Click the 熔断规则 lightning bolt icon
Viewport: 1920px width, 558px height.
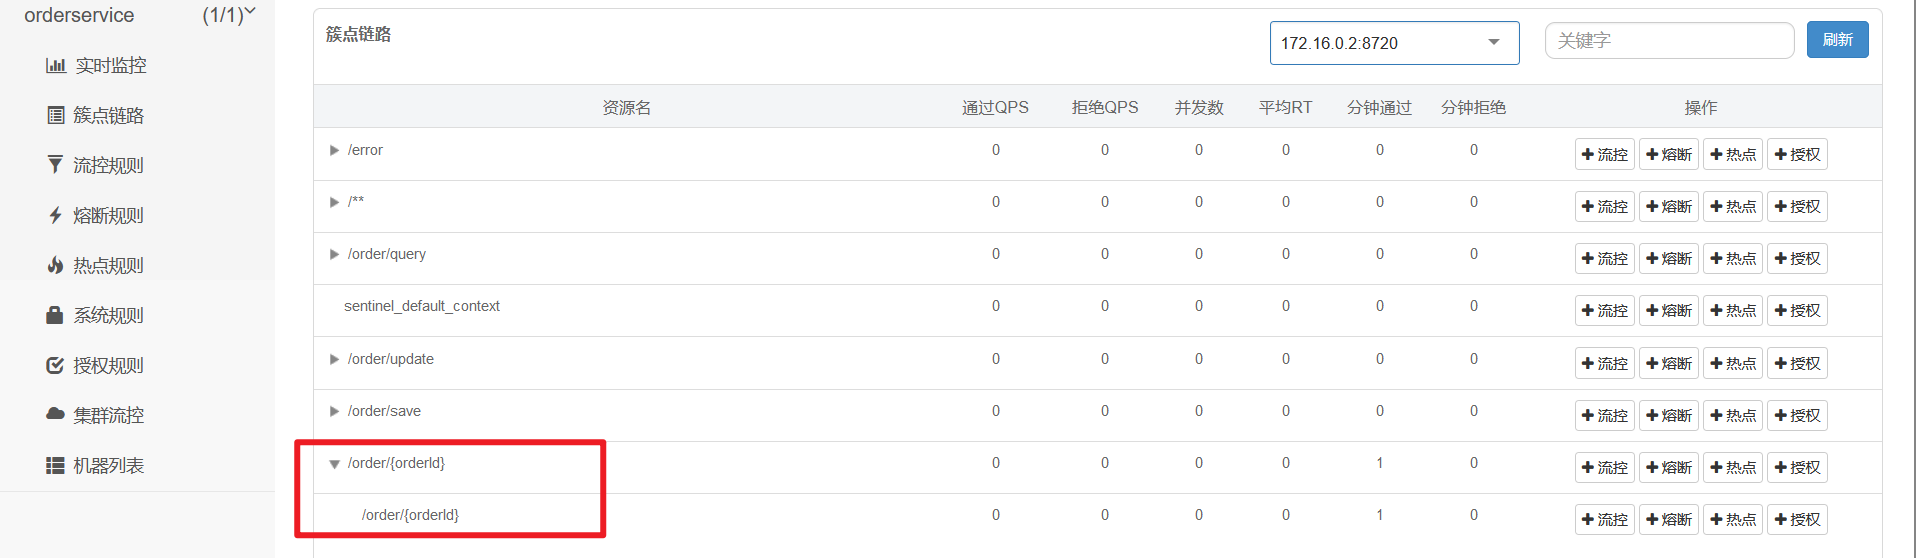point(56,215)
